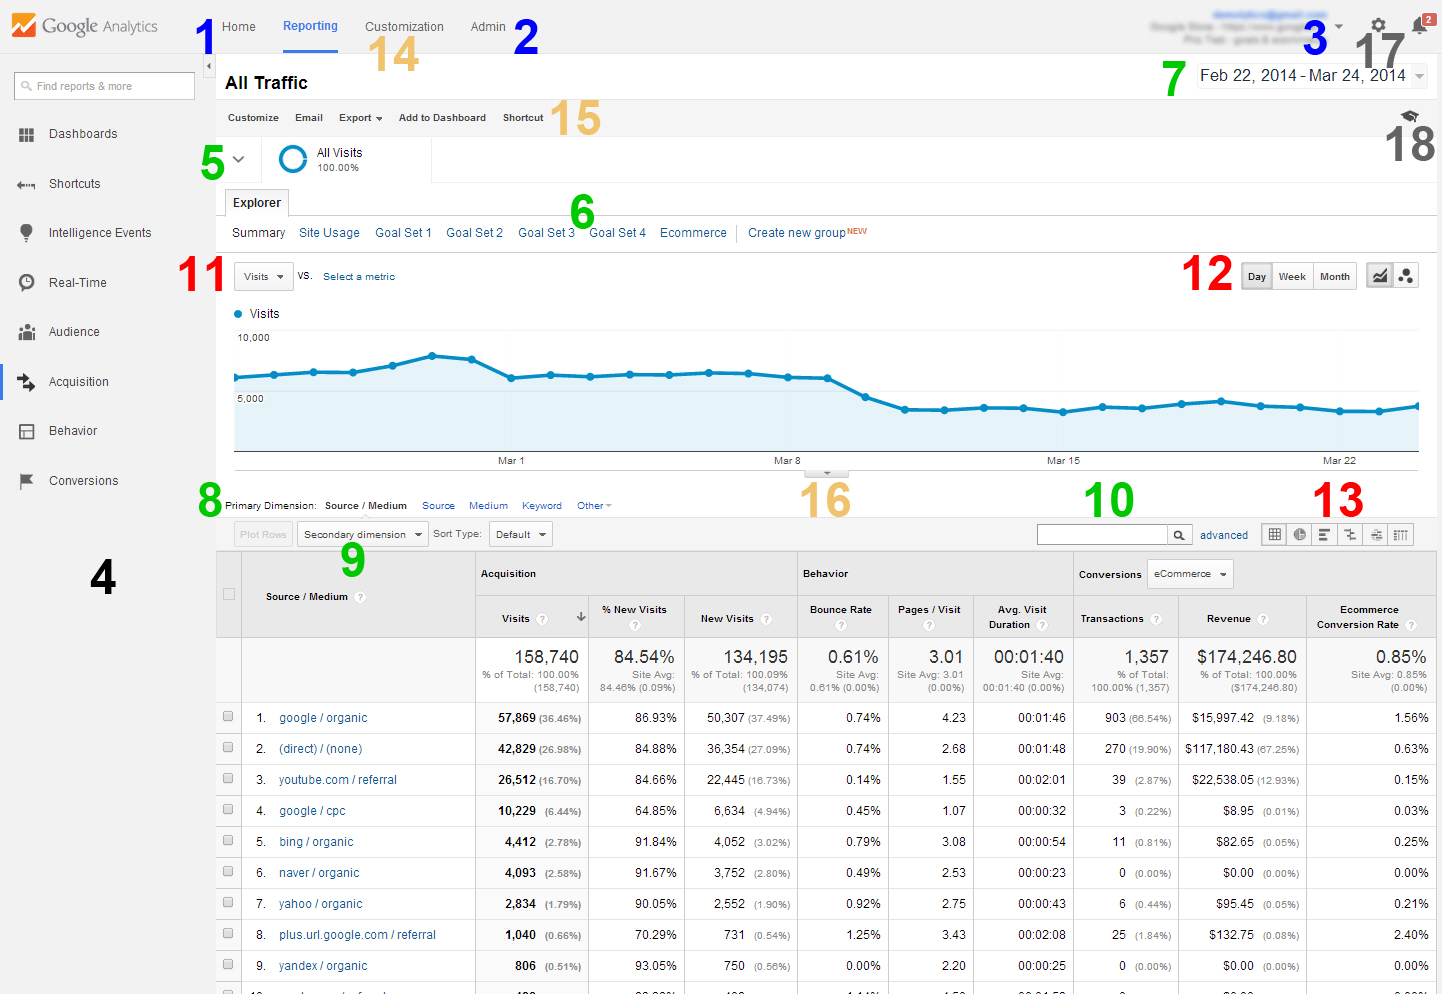Tick the checkbox for google / organic

coord(228,717)
